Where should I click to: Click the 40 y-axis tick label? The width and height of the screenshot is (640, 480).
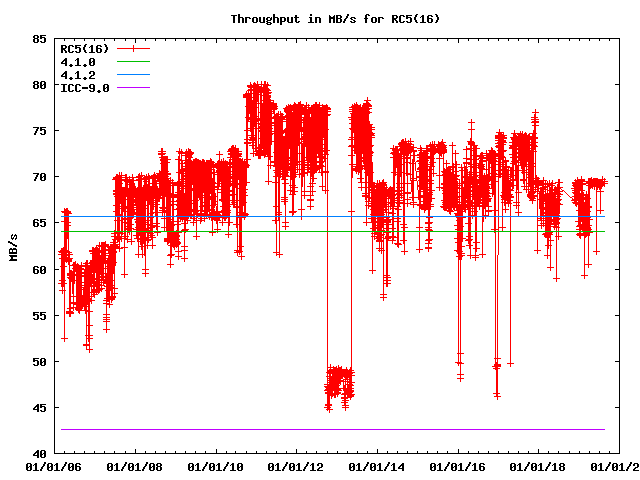(x=38, y=454)
